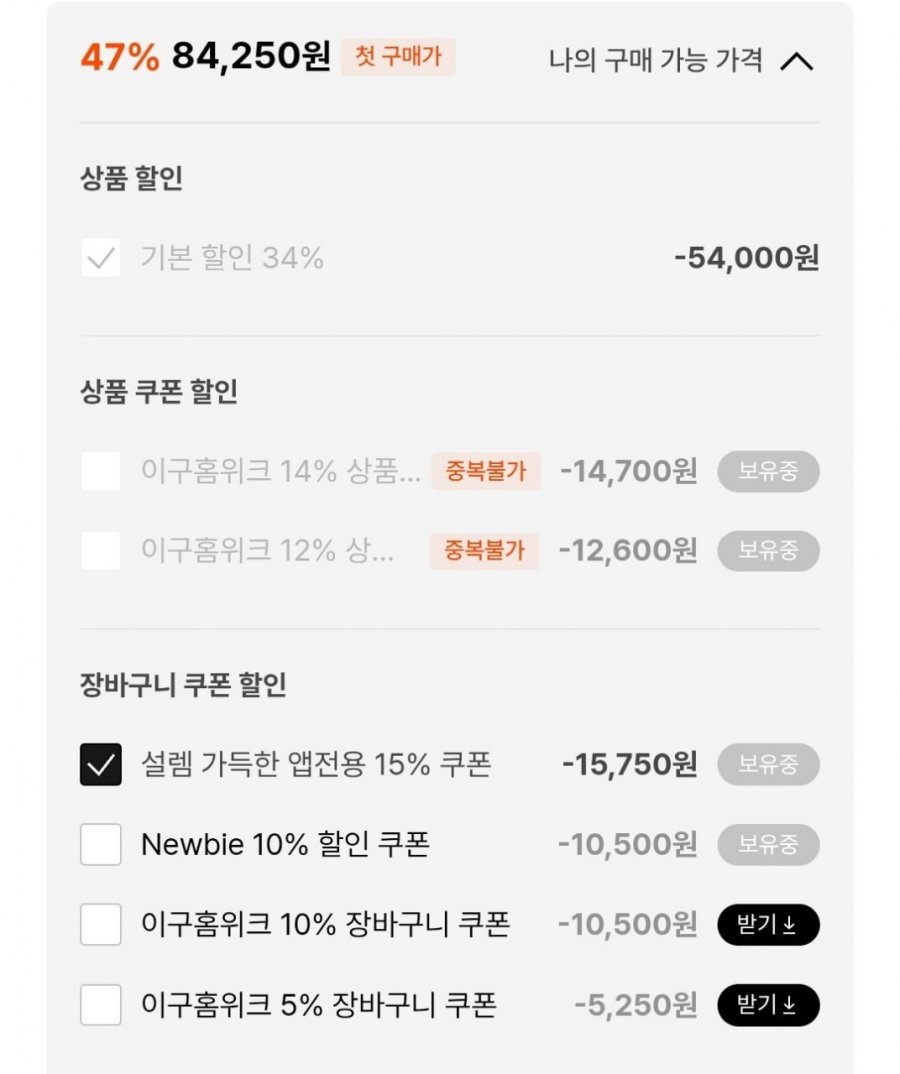Click 보유중 badge for Newbie 10% coupon

768,844
